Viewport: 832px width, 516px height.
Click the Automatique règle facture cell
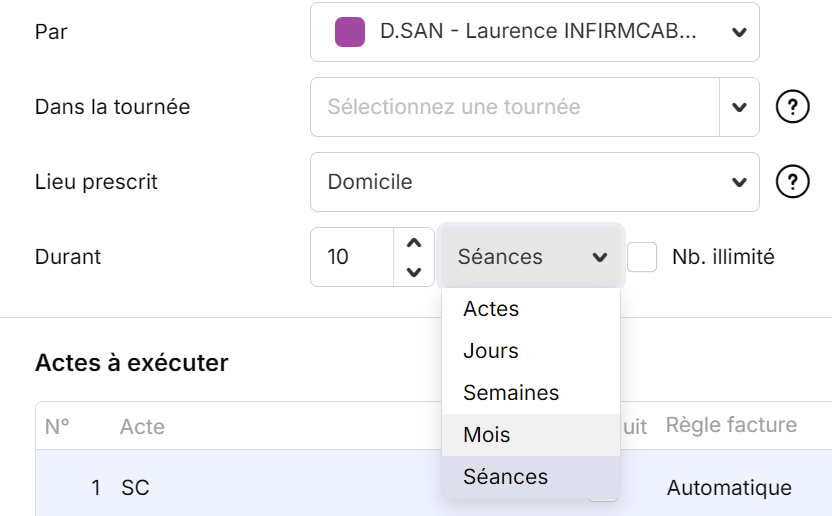pyautogui.click(x=729, y=488)
